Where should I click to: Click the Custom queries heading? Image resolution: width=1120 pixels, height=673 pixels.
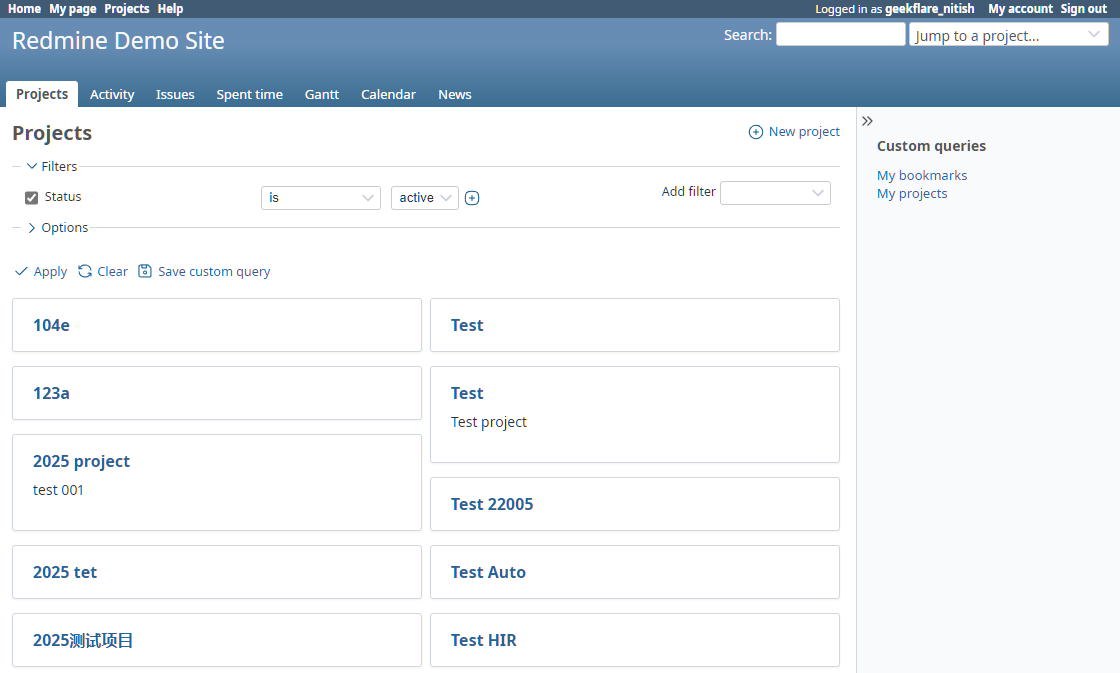931,146
